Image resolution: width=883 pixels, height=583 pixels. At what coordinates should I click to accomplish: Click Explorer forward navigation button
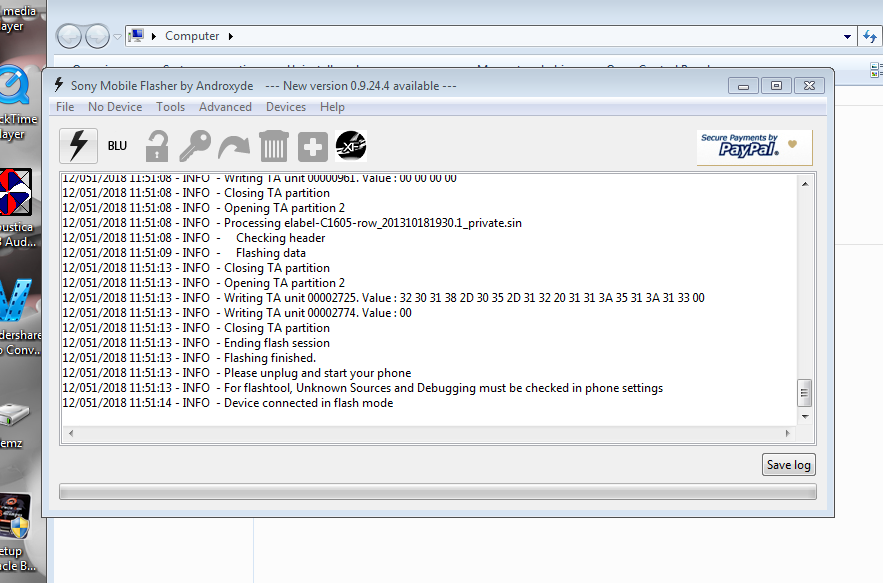tap(97, 37)
